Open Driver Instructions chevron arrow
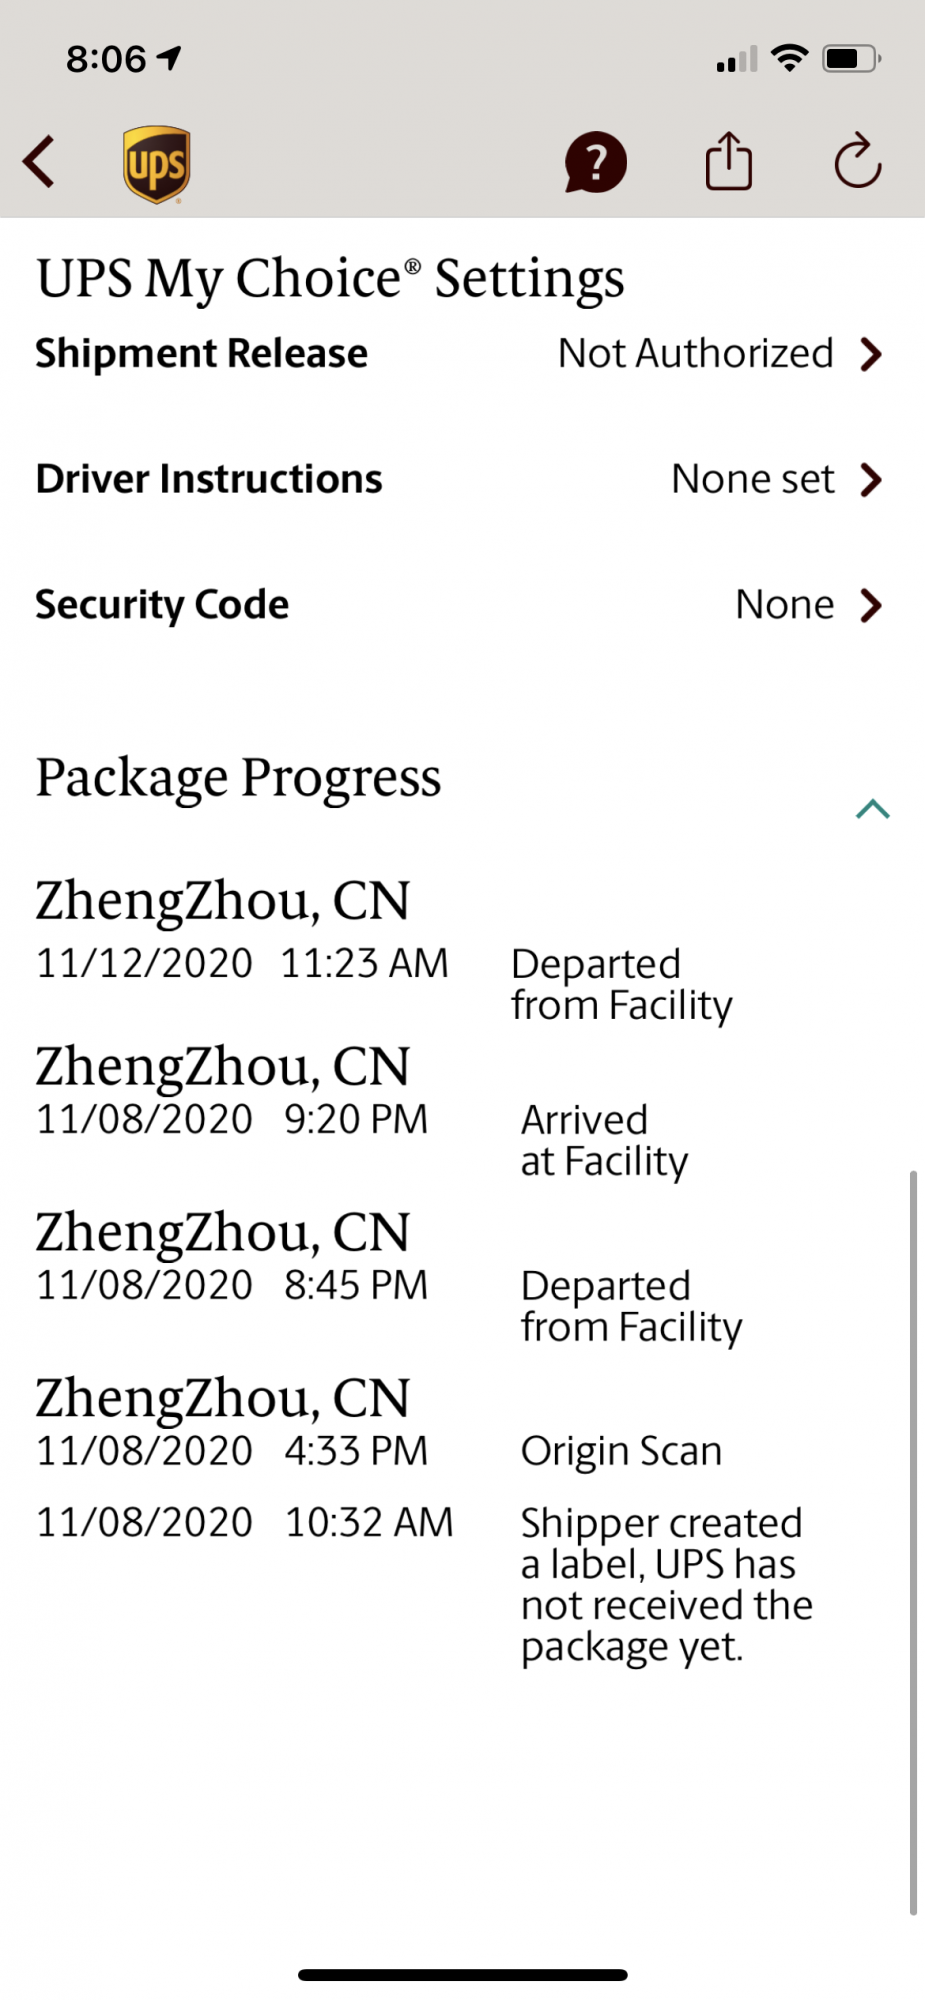This screenshot has width=925, height=2000. point(872,480)
